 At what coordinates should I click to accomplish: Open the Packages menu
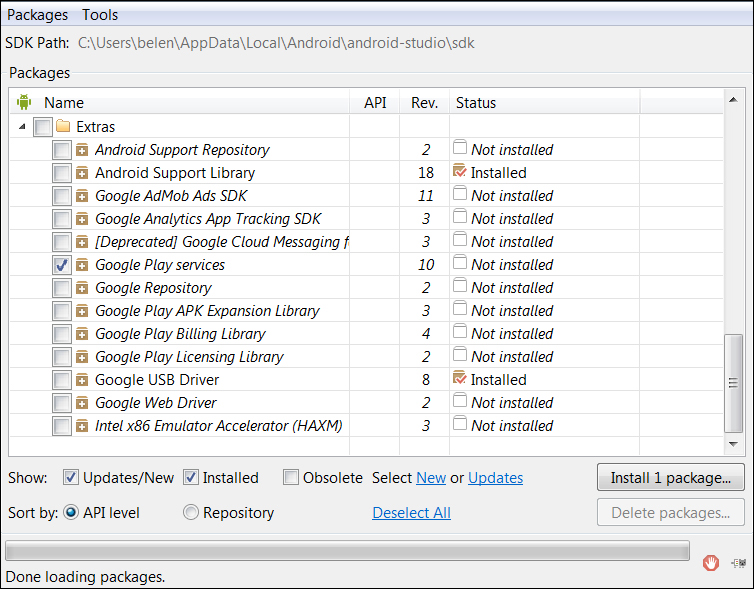coord(38,15)
